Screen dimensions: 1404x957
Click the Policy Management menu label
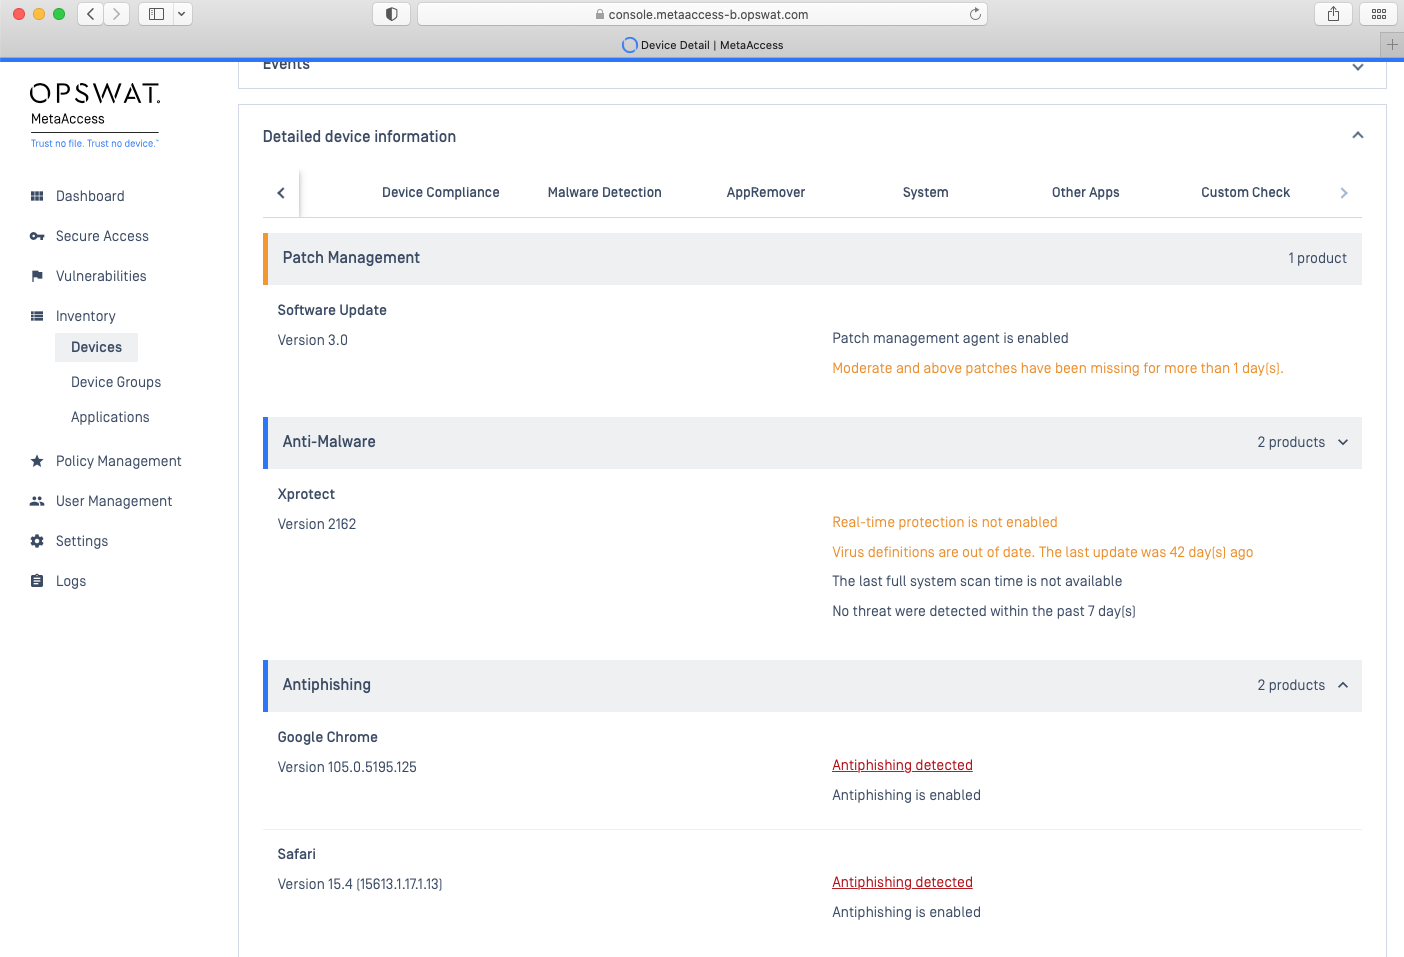tap(119, 461)
